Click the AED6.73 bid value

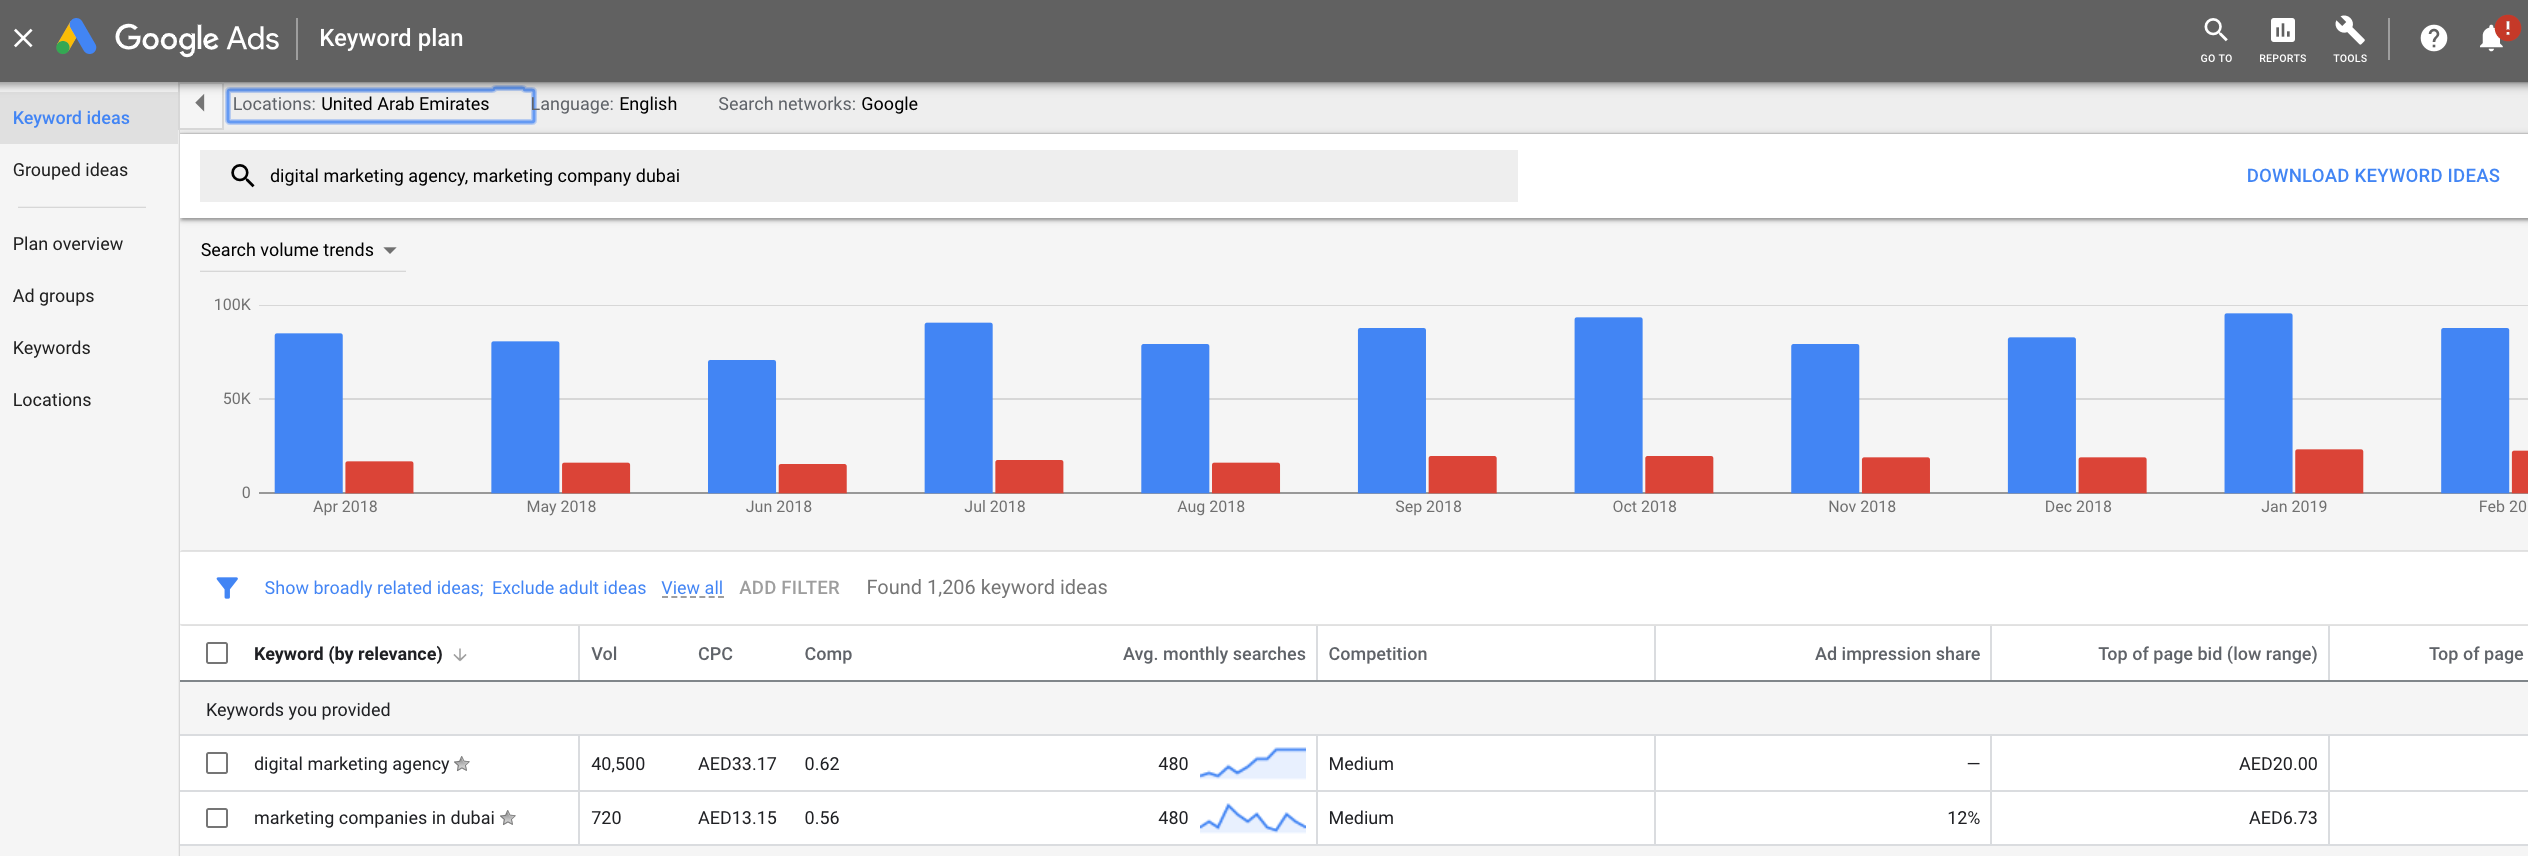pos(2283,818)
